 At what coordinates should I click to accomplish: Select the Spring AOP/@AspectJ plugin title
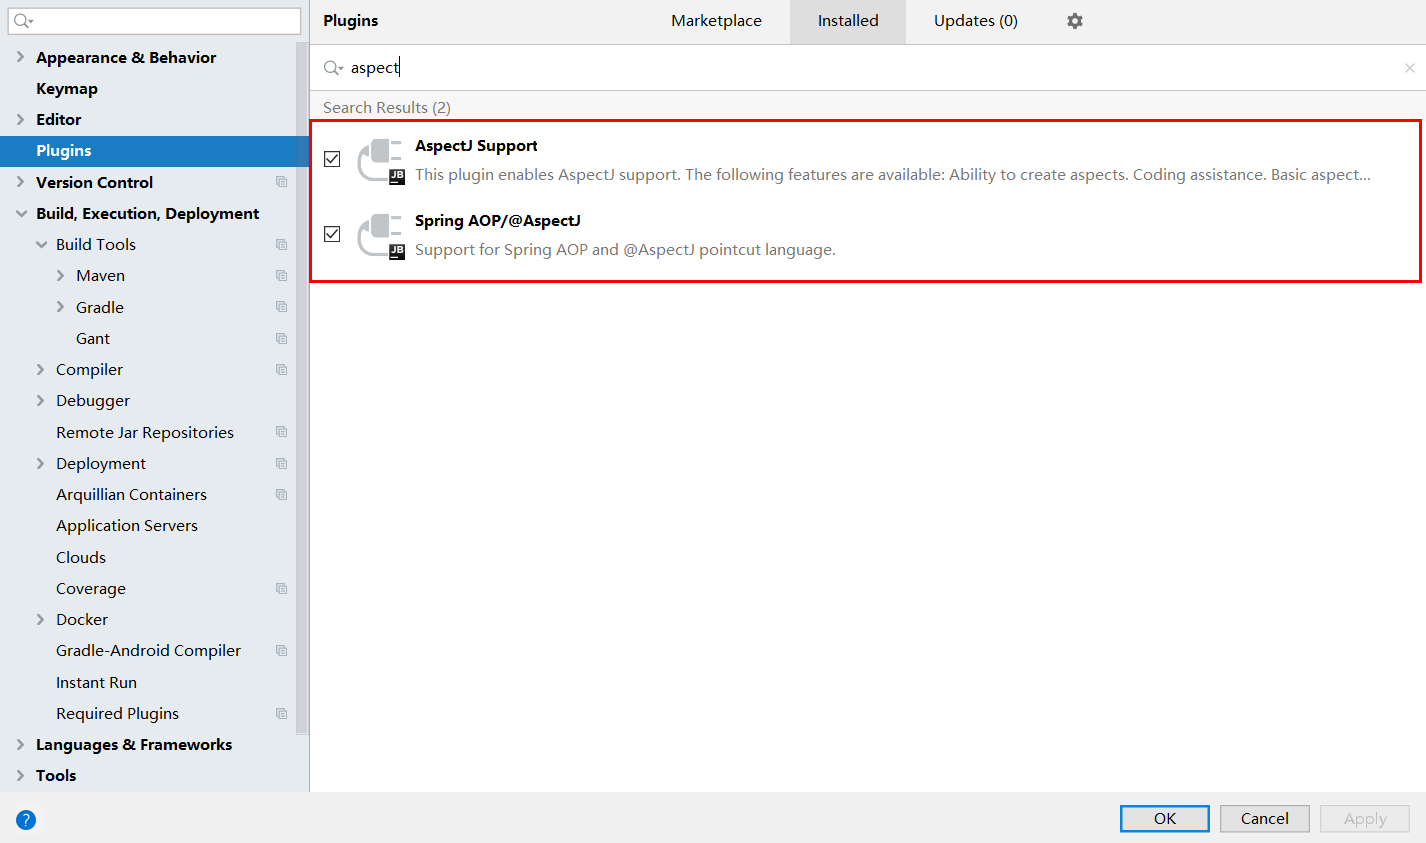coord(498,221)
